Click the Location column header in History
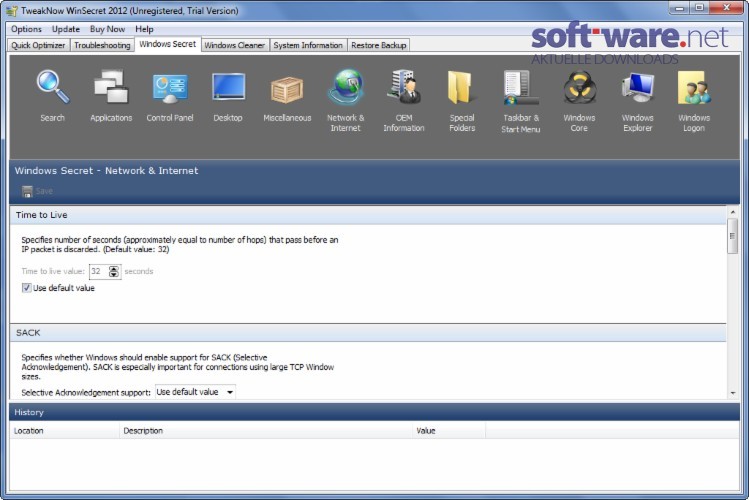 [64, 431]
